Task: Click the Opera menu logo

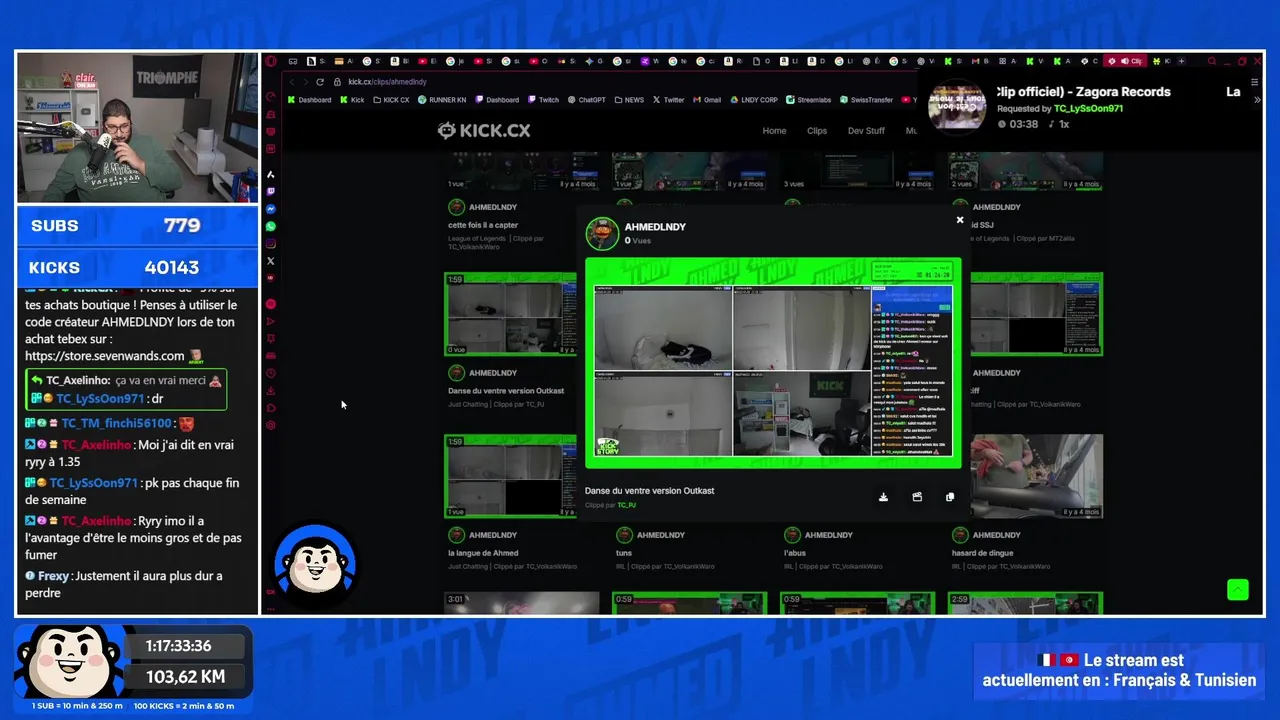Action: tap(271, 61)
